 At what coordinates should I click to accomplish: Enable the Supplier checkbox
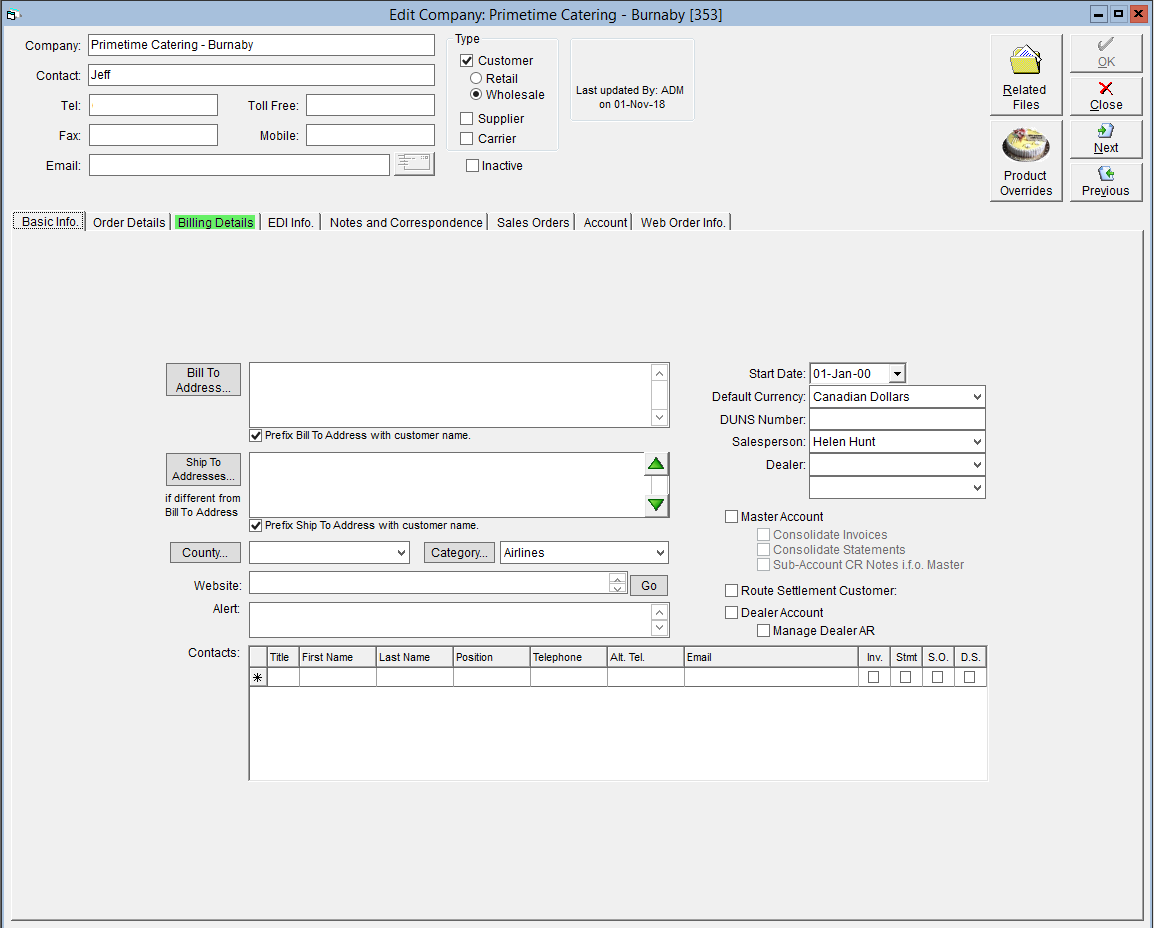[466, 119]
